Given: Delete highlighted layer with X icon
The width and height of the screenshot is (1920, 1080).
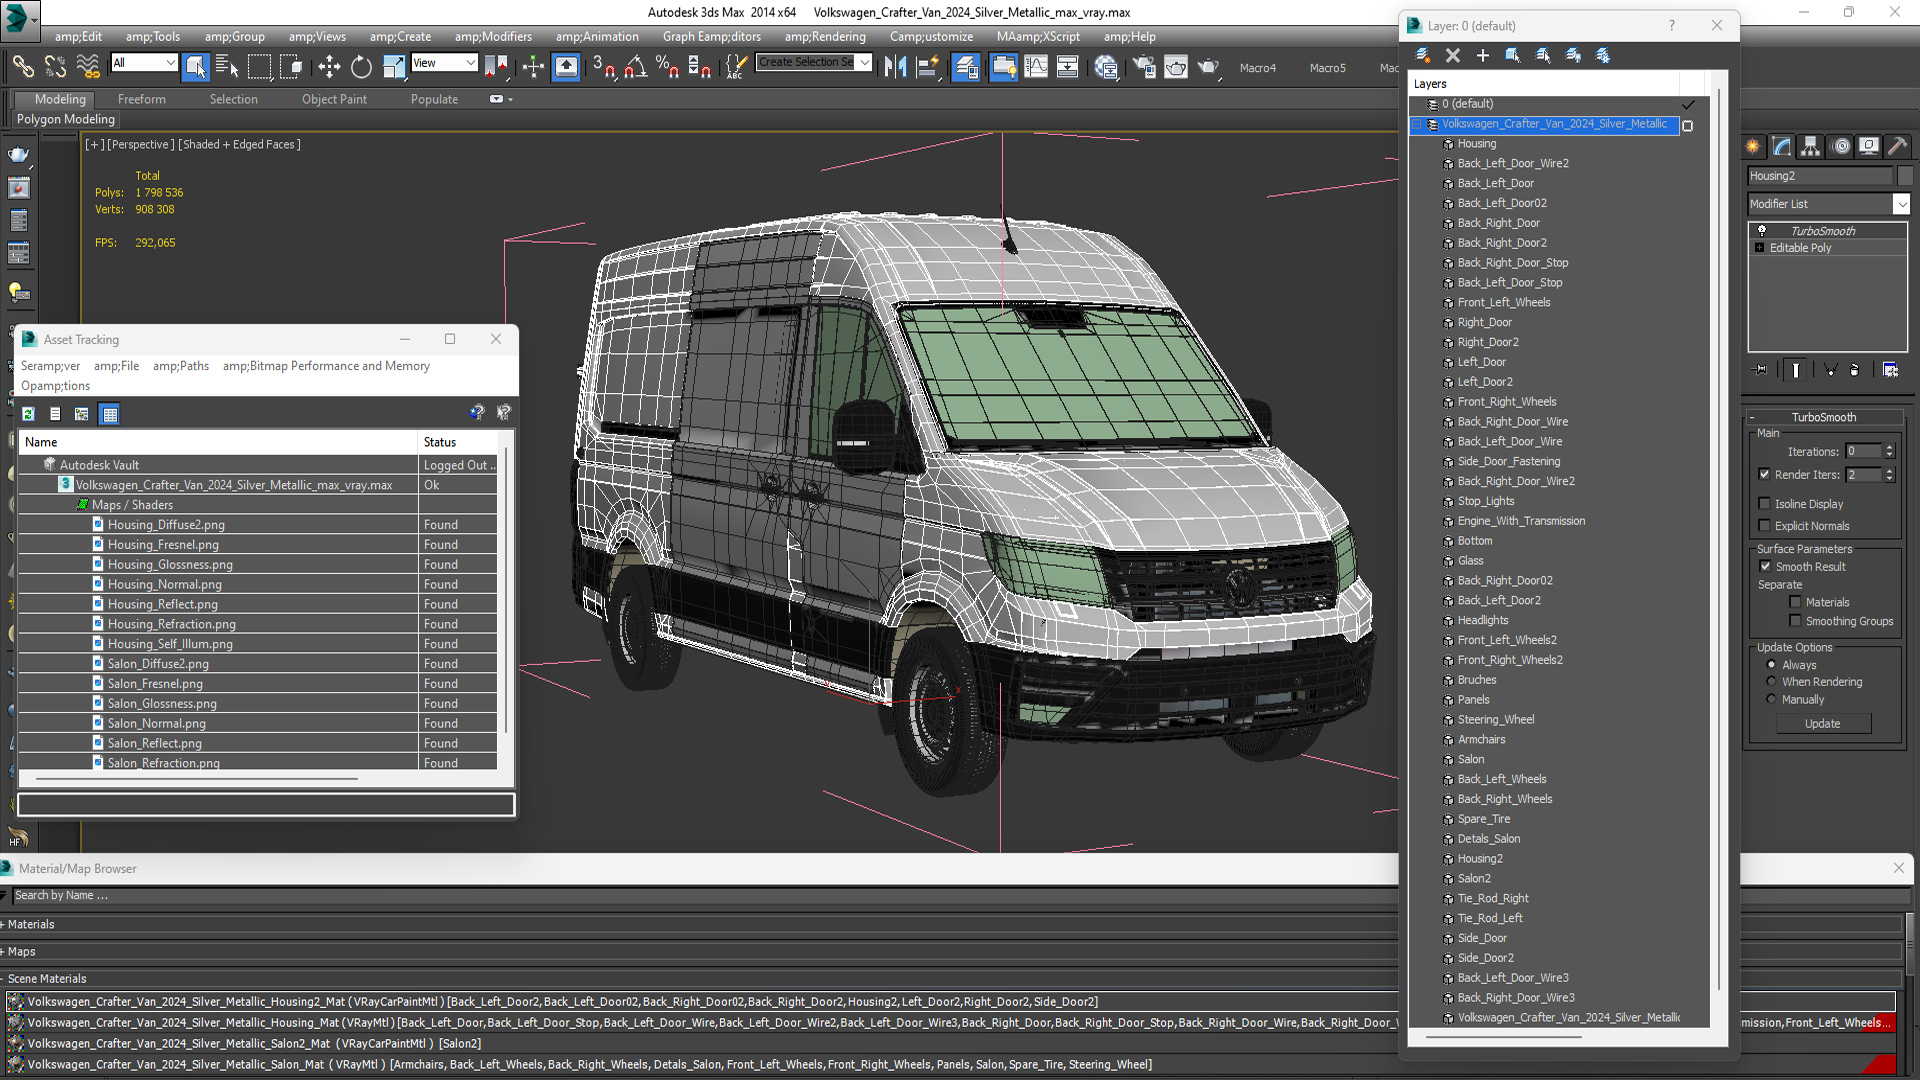Looking at the screenshot, I should pyautogui.click(x=1453, y=55).
